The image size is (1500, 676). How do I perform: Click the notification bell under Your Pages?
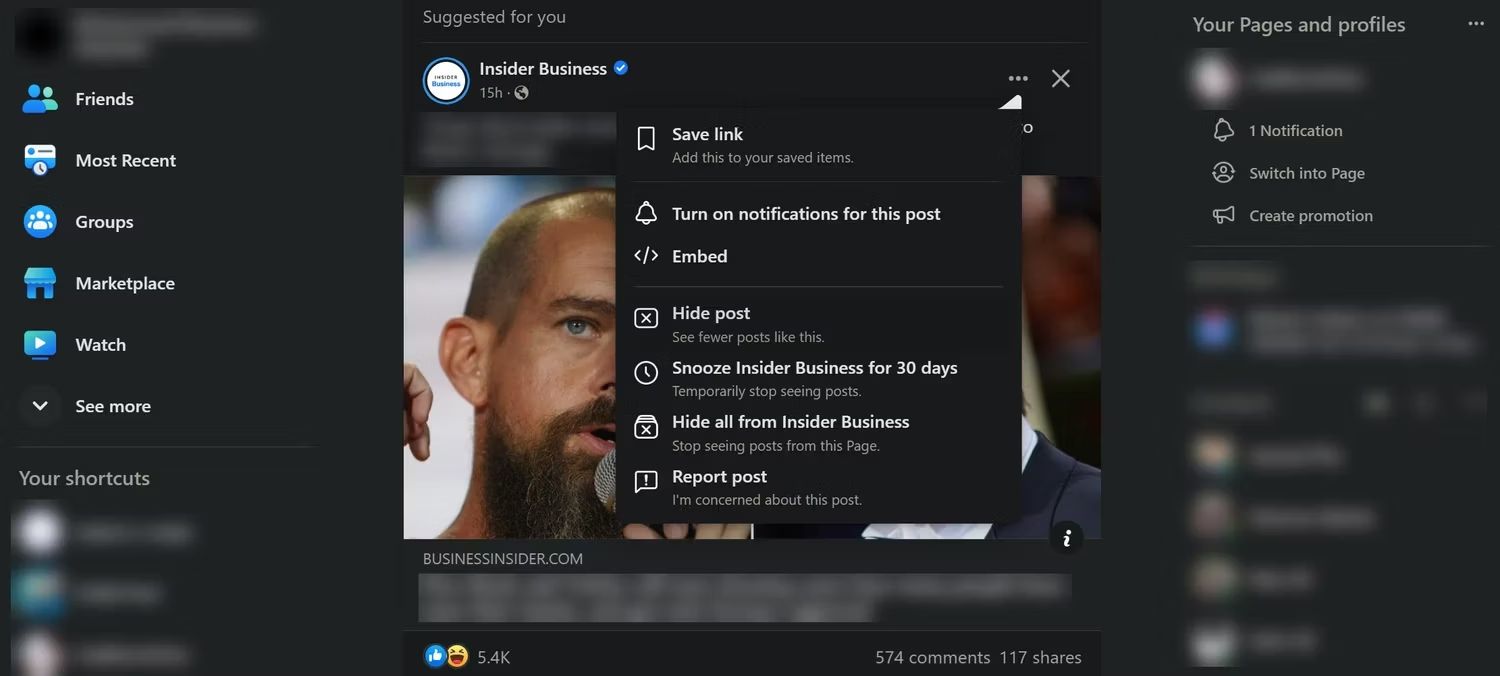click(1223, 130)
